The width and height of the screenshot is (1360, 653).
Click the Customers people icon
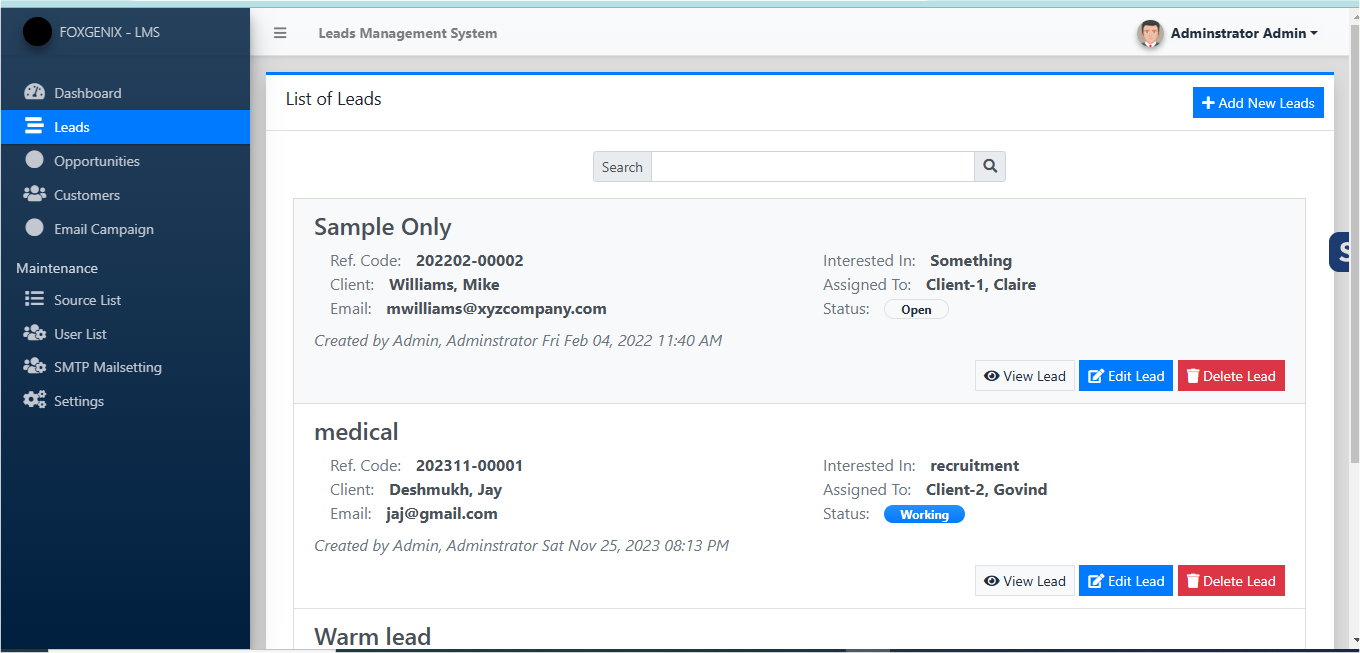[35, 194]
